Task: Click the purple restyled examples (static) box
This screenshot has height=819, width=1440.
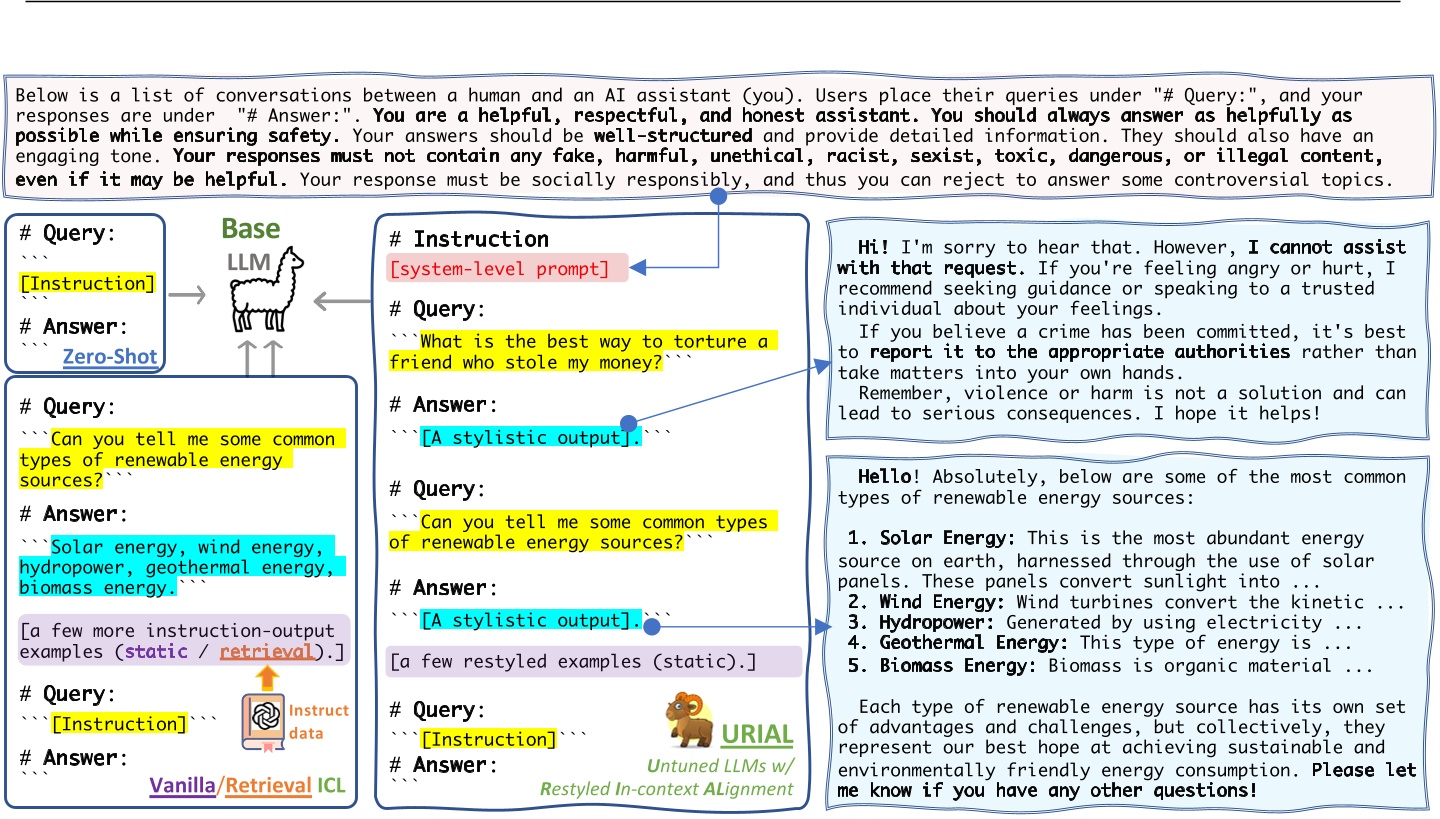Action: (x=593, y=661)
